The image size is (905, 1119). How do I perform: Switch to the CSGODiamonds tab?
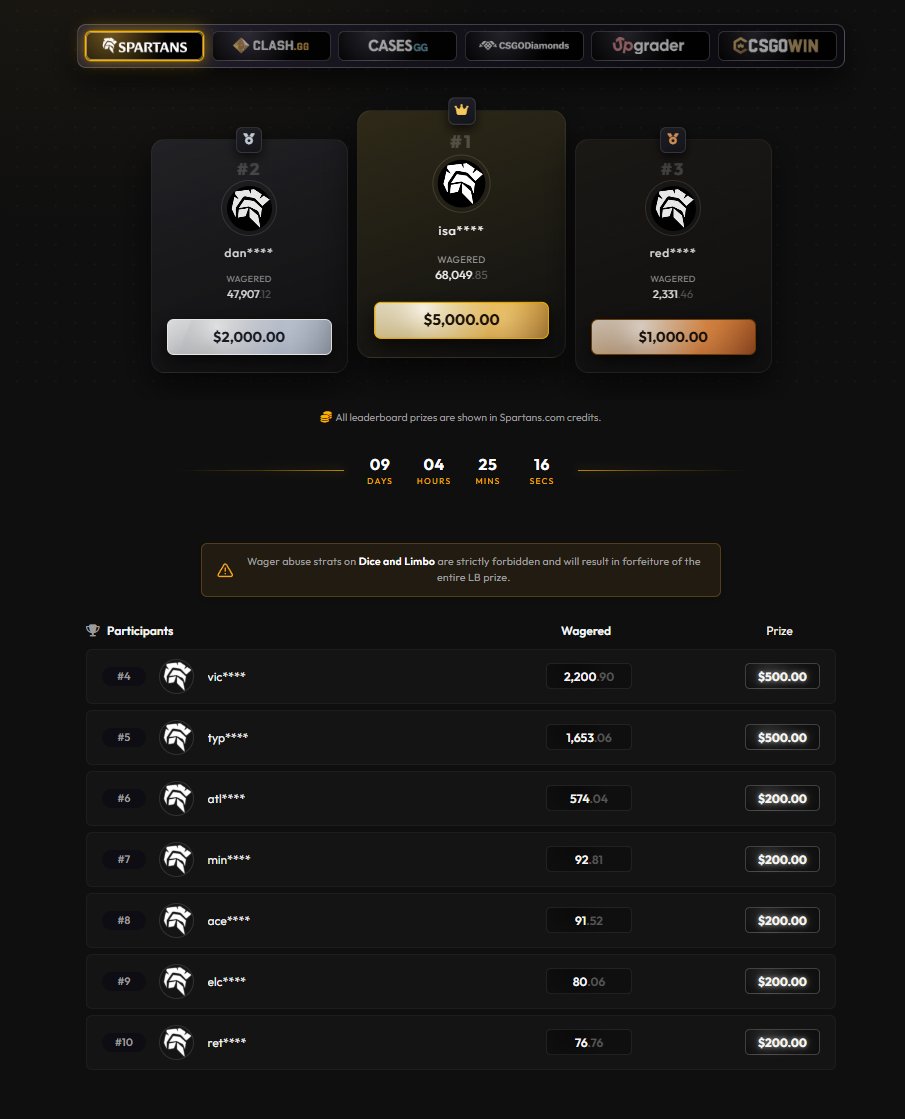tap(524, 46)
